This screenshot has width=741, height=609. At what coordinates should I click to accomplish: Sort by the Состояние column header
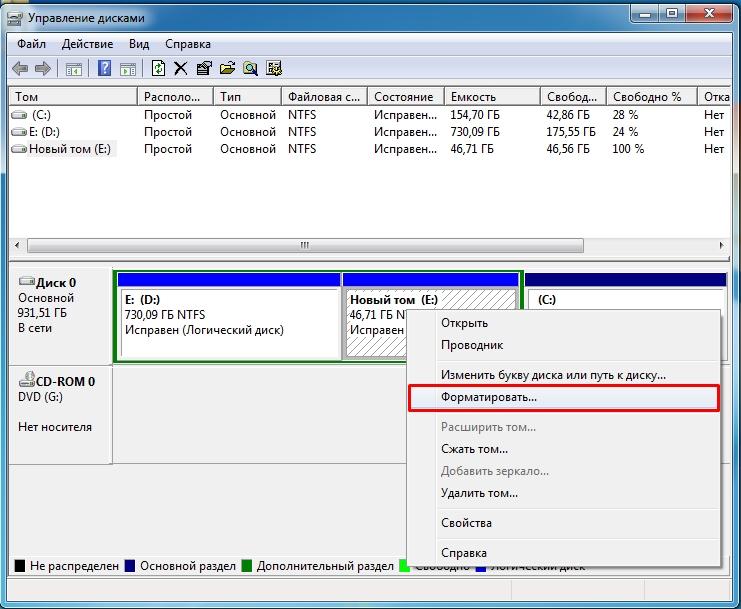(405, 97)
